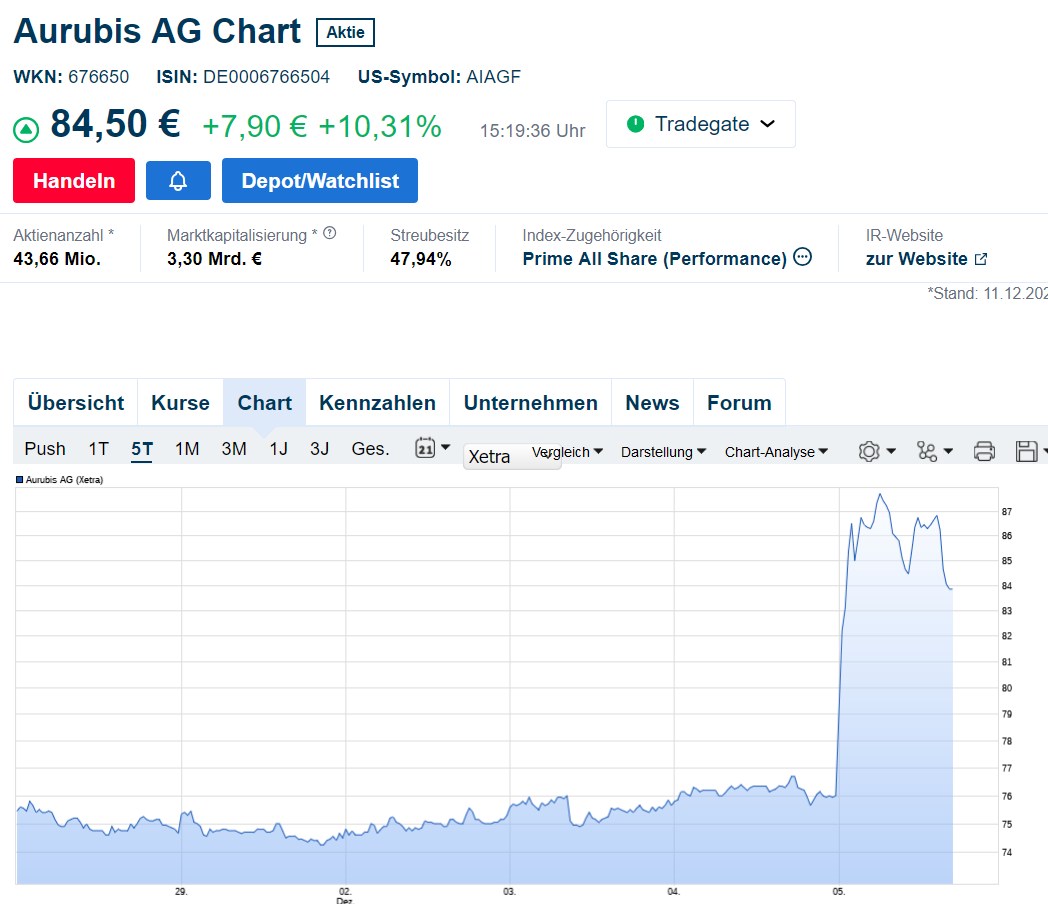Screen dimensions: 1048x904
Task: Select the 1M time range
Action: (x=187, y=449)
